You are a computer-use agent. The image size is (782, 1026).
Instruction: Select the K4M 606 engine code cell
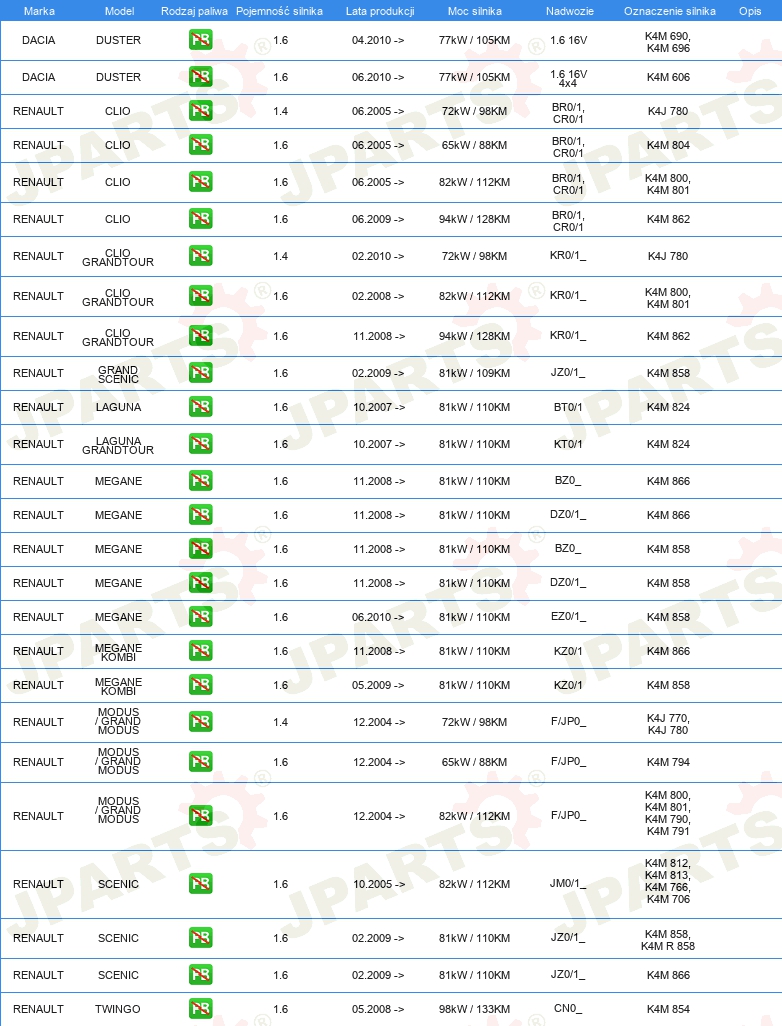coord(668,77)
